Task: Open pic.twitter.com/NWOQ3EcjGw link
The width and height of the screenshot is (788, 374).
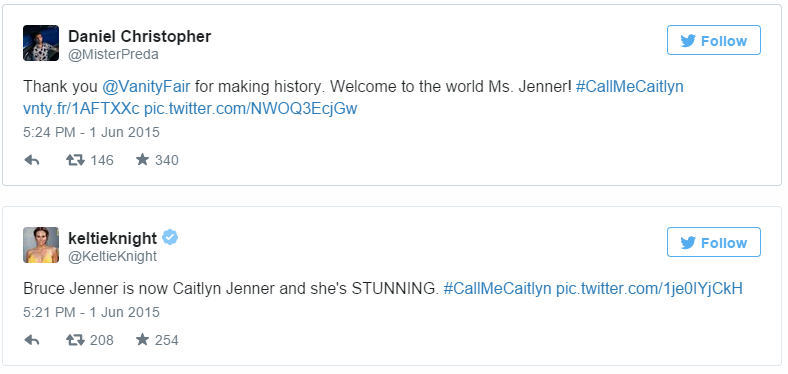Action: [250, 109]
